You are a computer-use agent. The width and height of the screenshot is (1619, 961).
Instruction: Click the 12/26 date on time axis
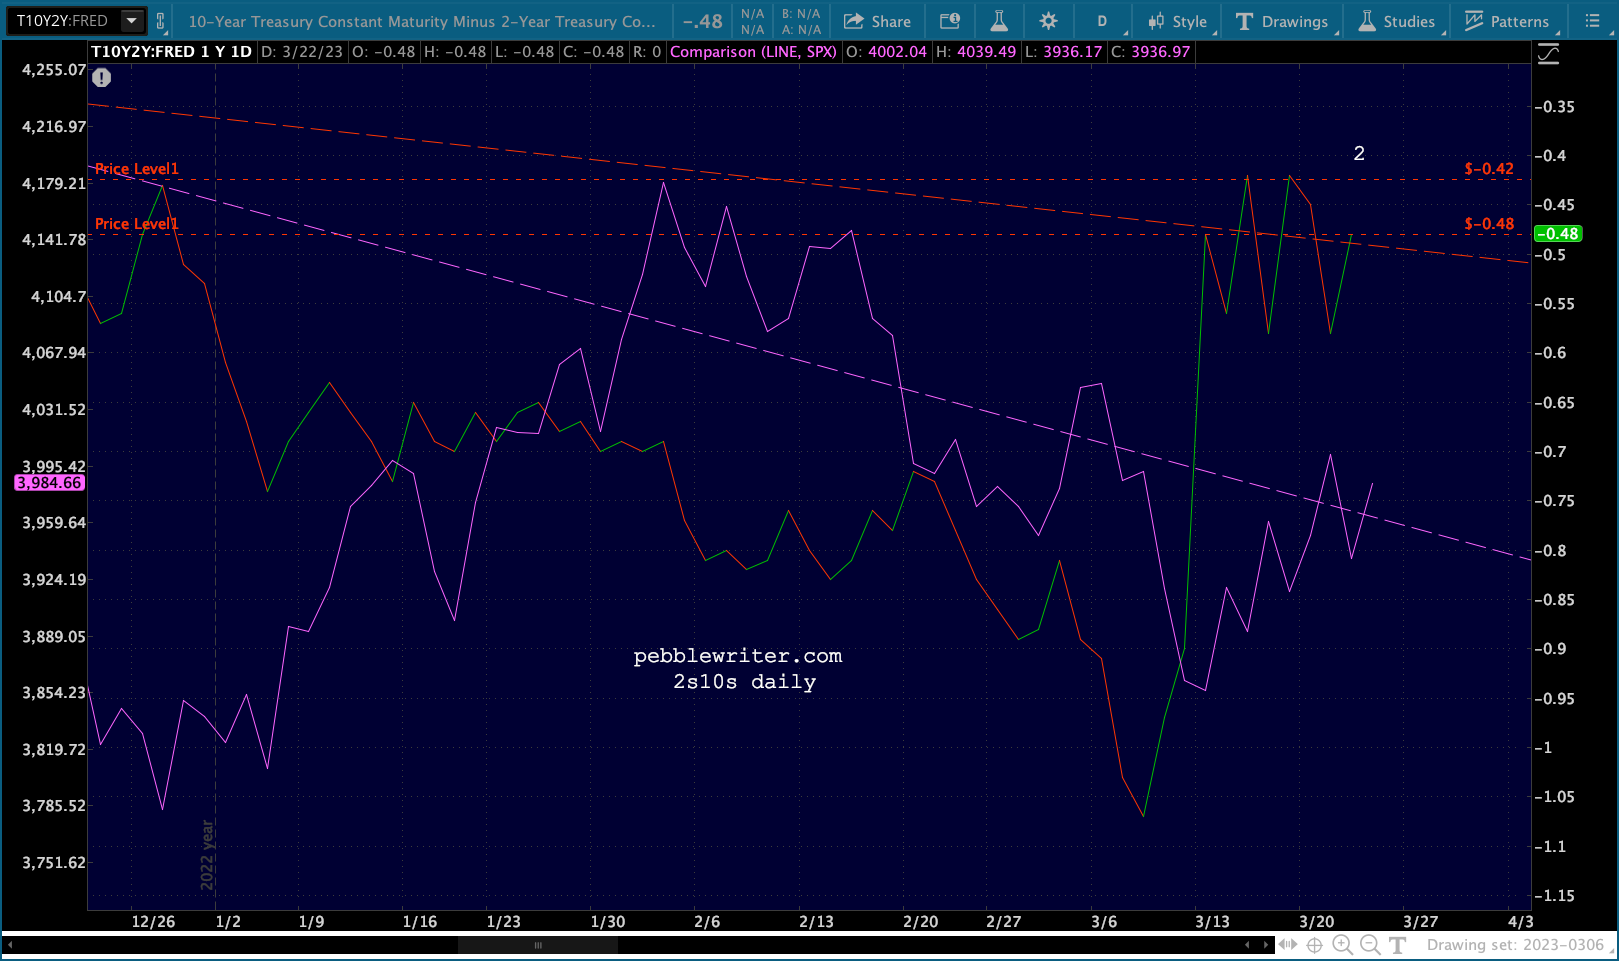click(x=153, y=922)
